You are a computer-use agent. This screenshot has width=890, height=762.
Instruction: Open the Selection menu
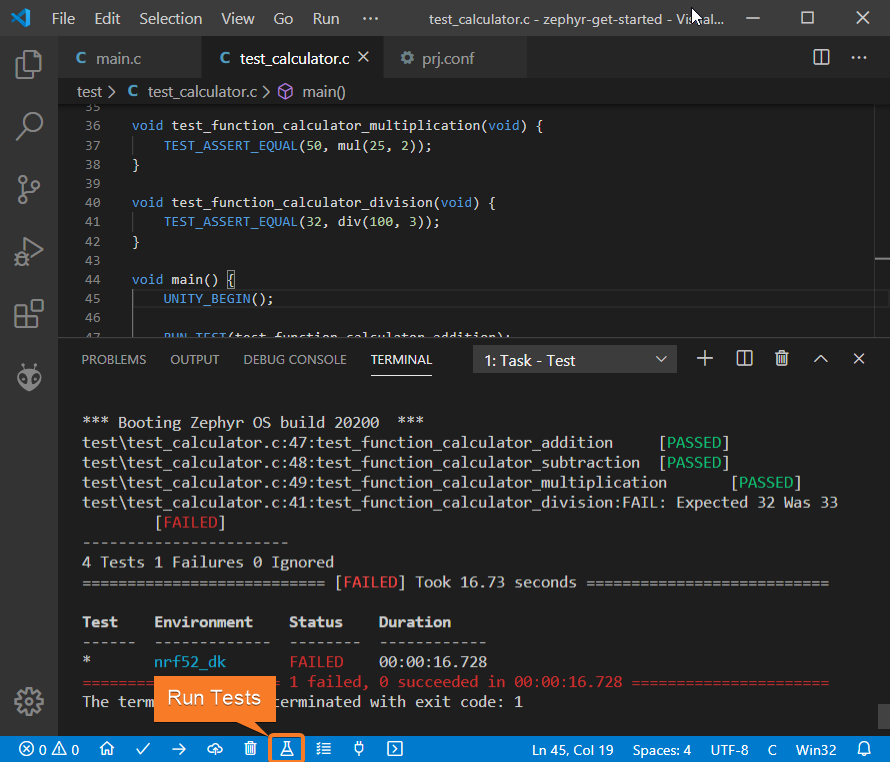click(x=171, y=19)
